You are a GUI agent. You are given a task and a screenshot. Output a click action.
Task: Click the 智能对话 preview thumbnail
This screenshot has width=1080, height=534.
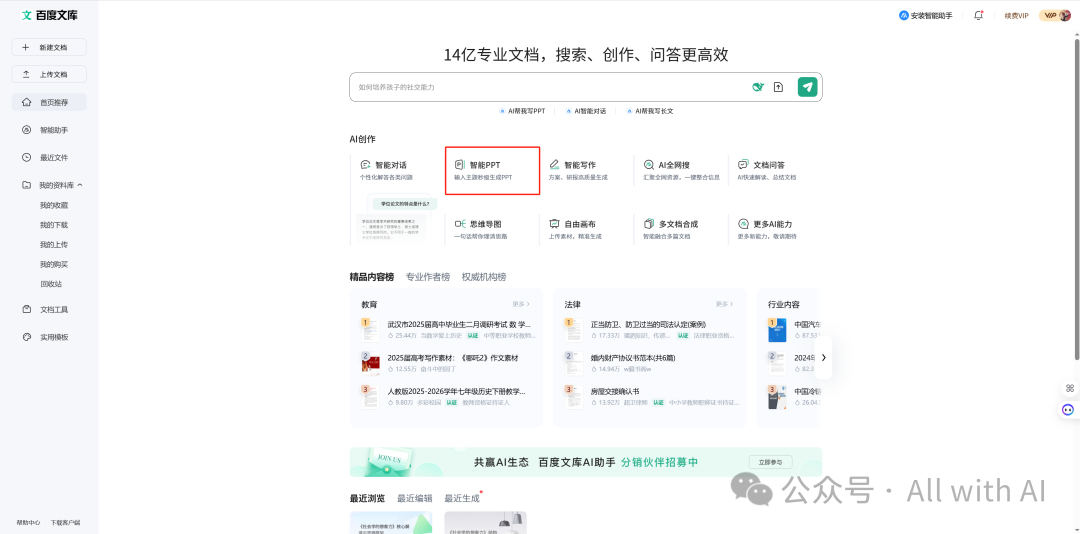pyautogui.click(x=397, y=219)
